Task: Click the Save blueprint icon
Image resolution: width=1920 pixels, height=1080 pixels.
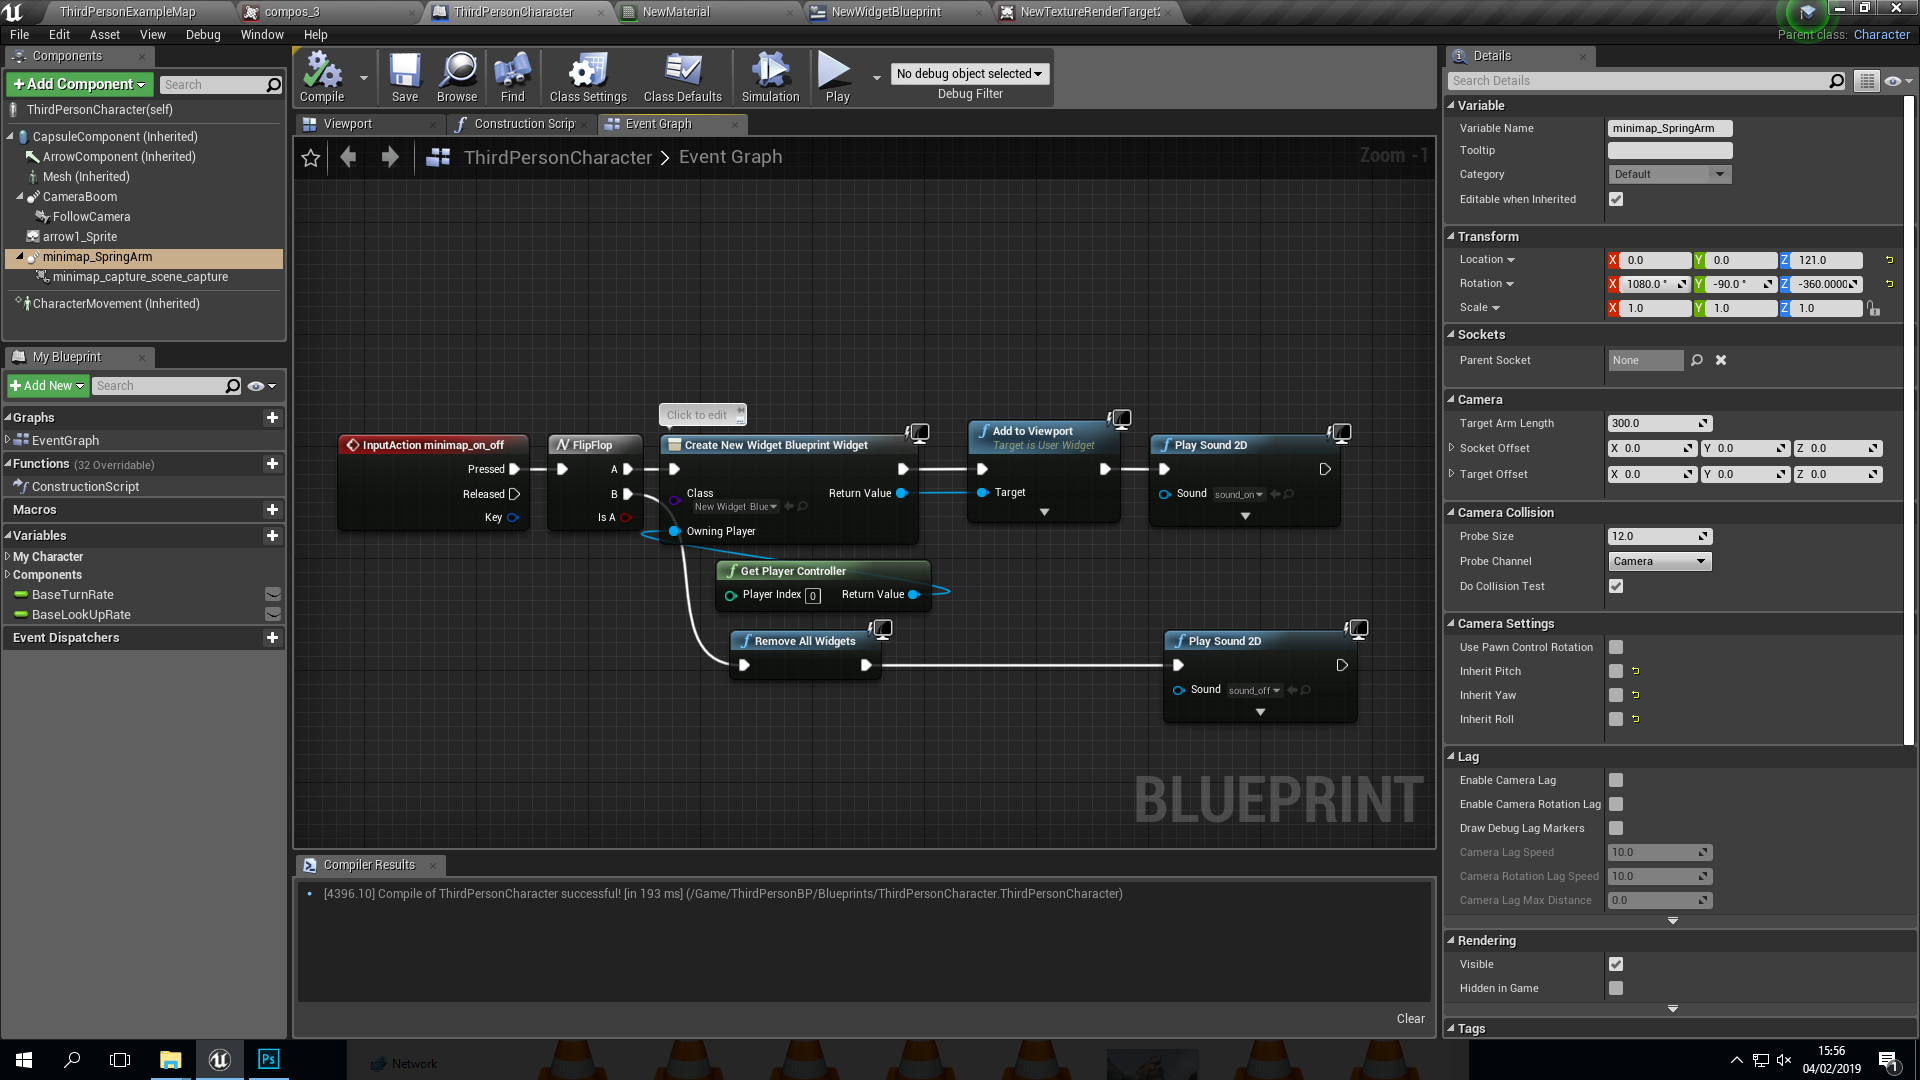Action: click(404, 77)
